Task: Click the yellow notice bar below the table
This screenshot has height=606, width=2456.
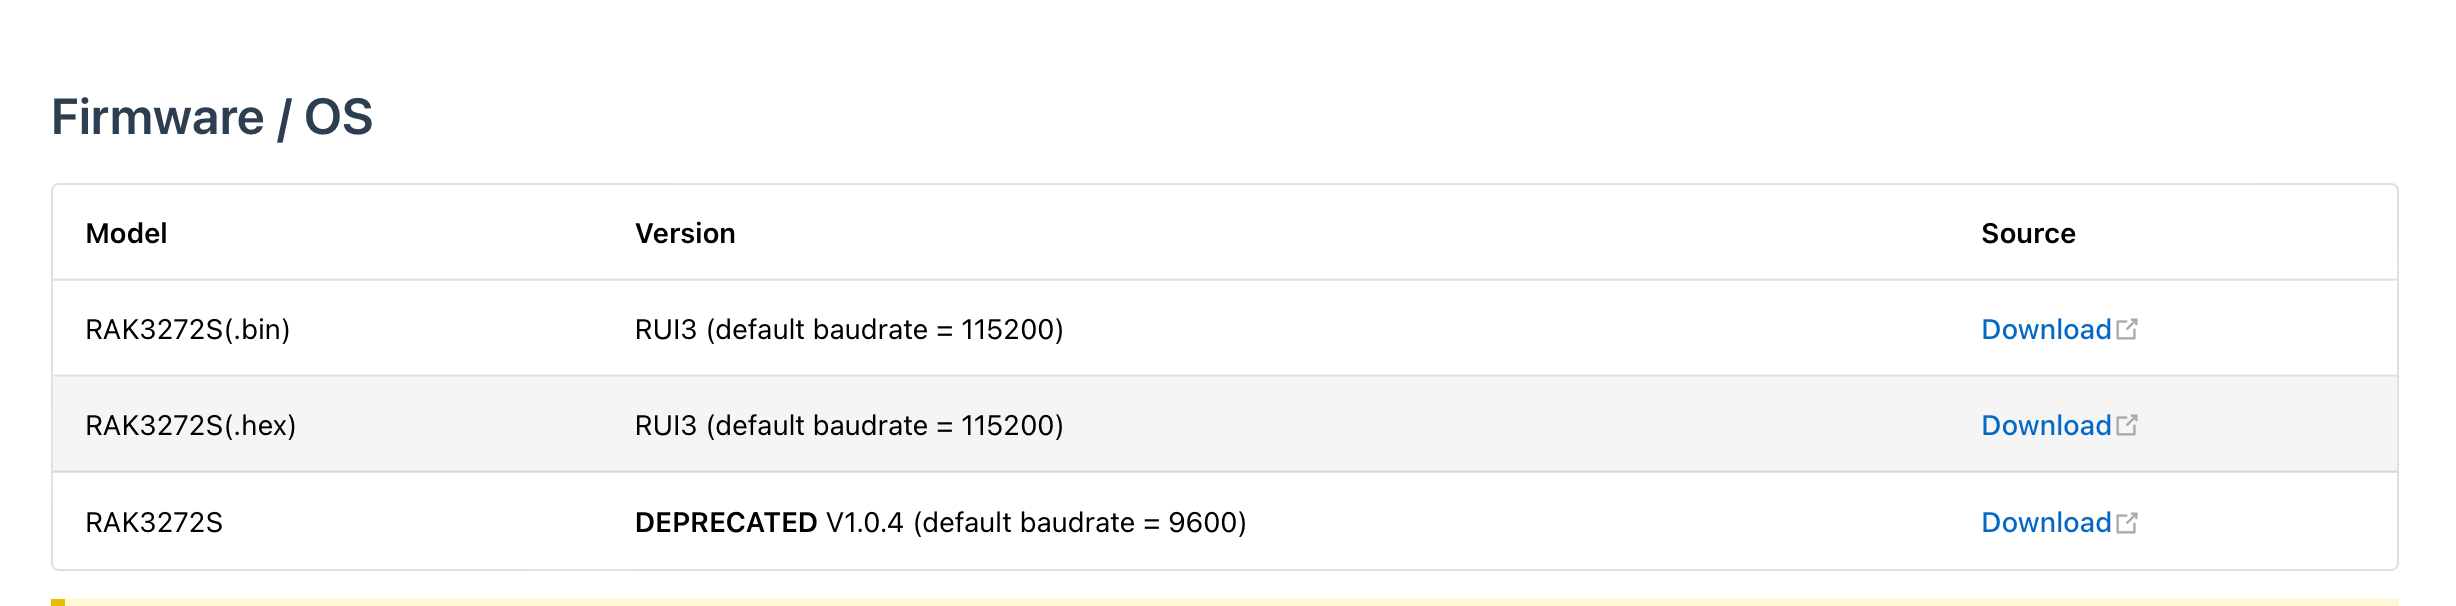Action: (1224, 602)
